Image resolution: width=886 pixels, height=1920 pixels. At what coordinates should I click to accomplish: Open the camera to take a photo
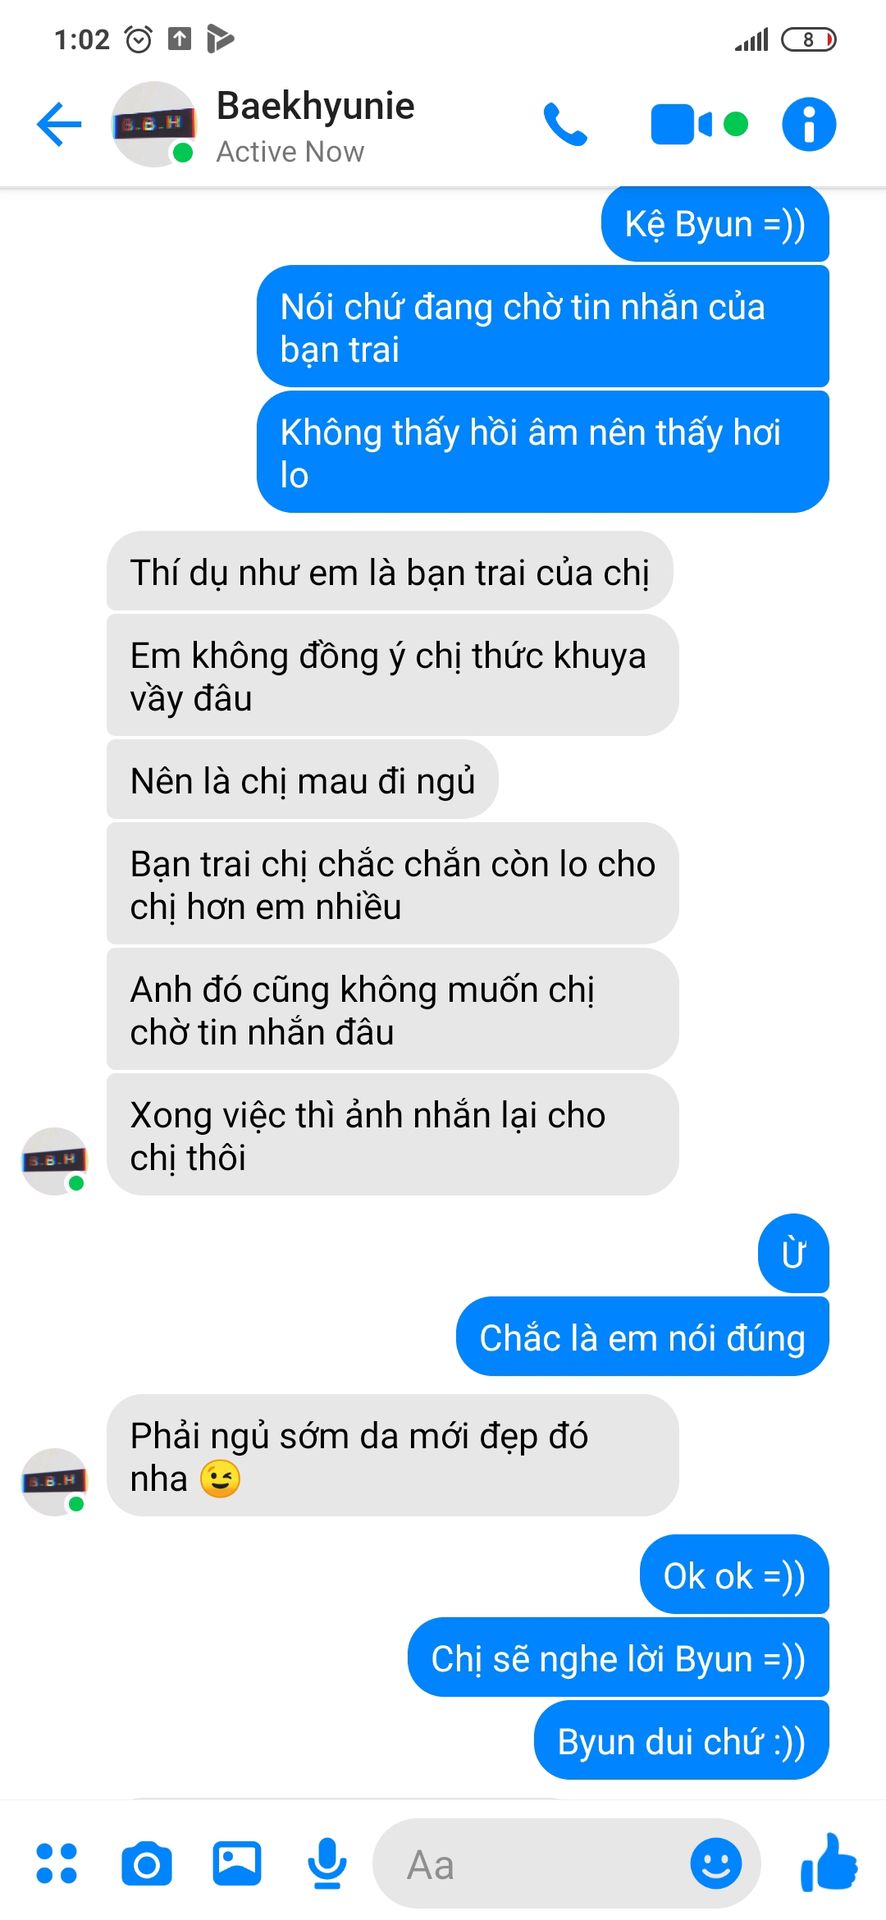pos(146,1864)
